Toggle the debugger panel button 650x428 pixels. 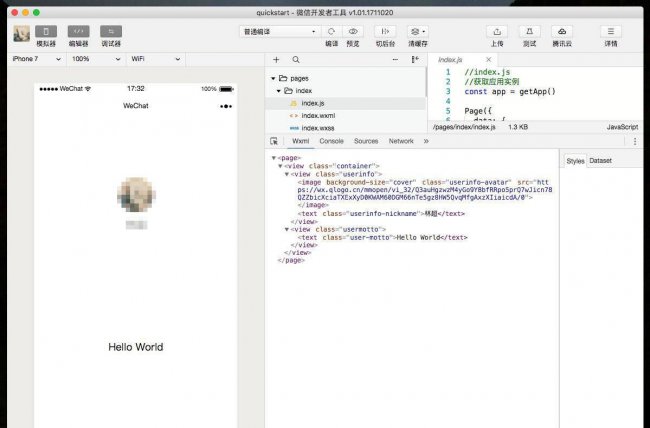(x=111, y=32)
